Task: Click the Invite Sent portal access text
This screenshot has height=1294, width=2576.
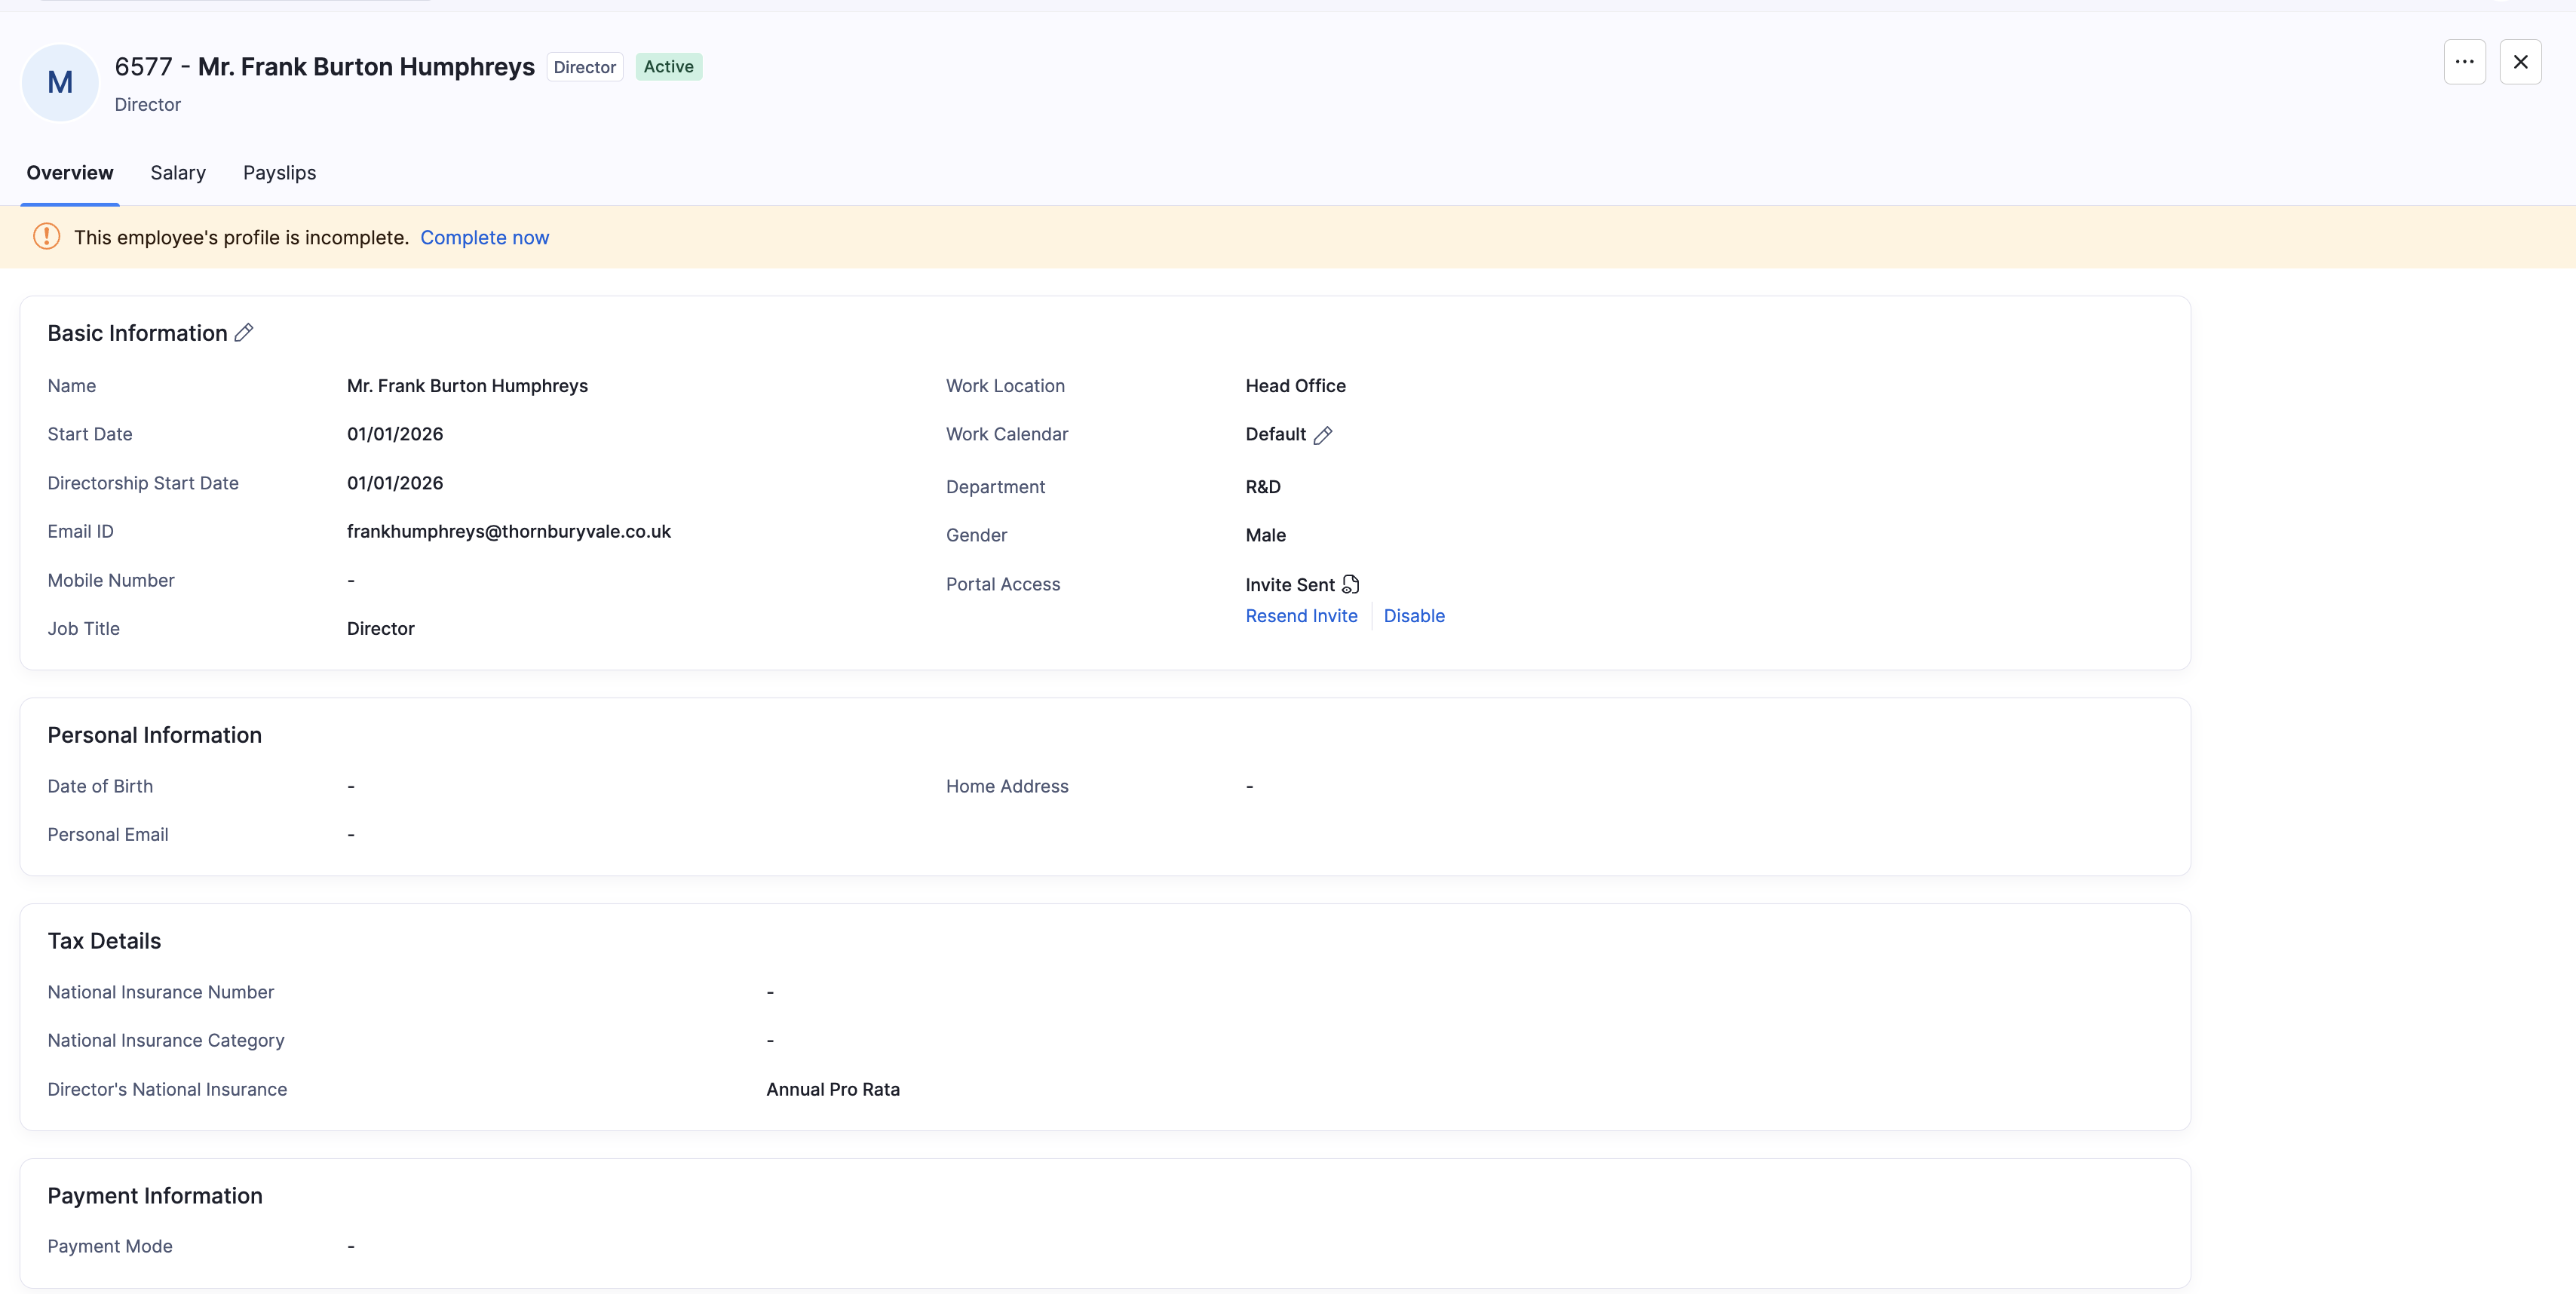Action: click(x=1290, y=585)
